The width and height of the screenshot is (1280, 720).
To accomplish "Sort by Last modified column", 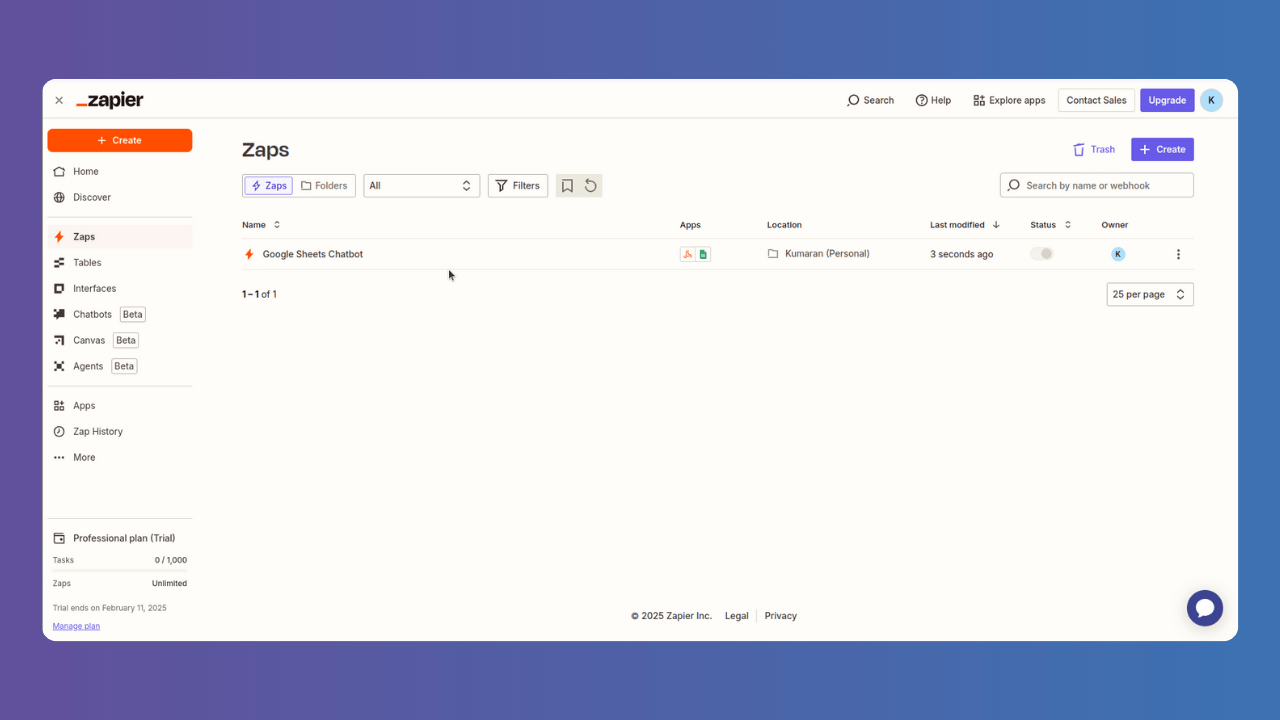I will (x=965, y=225).
